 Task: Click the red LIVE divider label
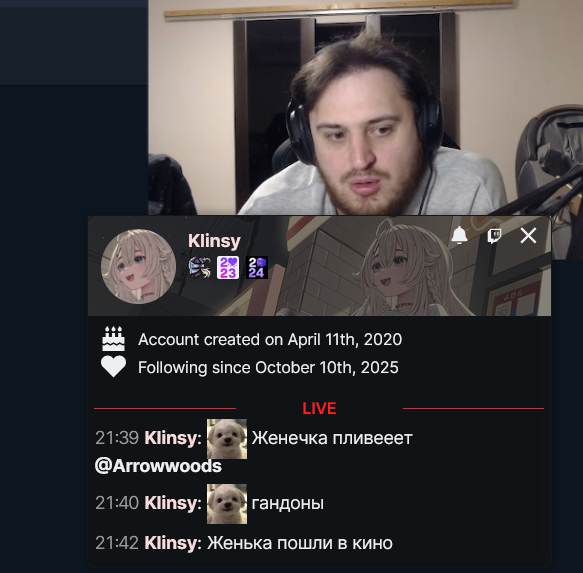click(x=319, y=408)
